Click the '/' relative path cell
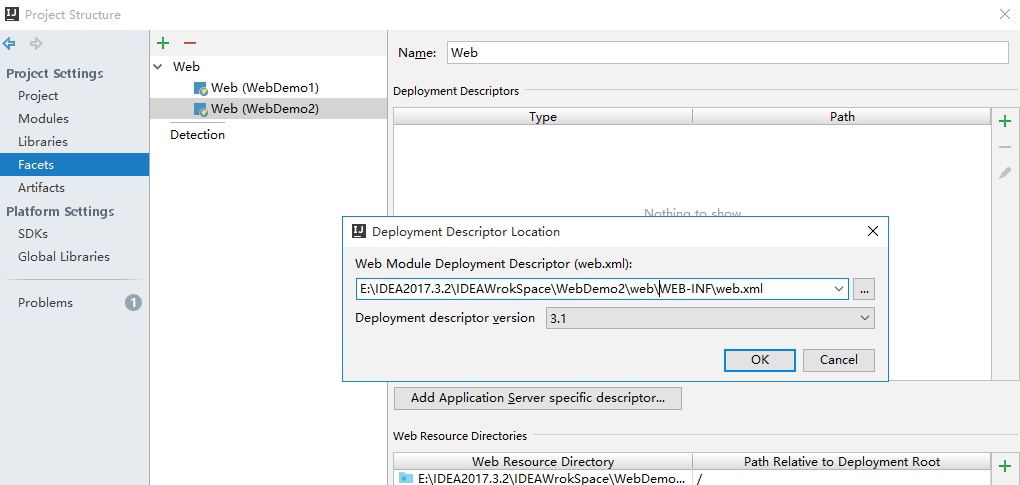This screenshot has width=1020, height=485. [x=842, y=478]
